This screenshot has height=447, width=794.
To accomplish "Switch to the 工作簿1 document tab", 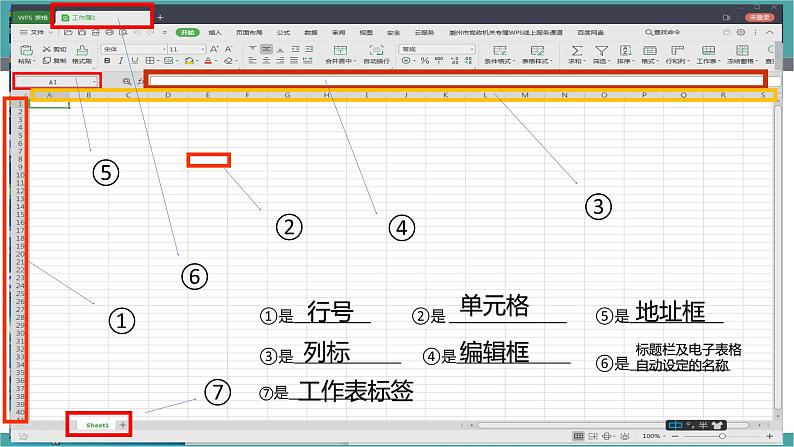I will pyautogui.click(x=101, y=17).
